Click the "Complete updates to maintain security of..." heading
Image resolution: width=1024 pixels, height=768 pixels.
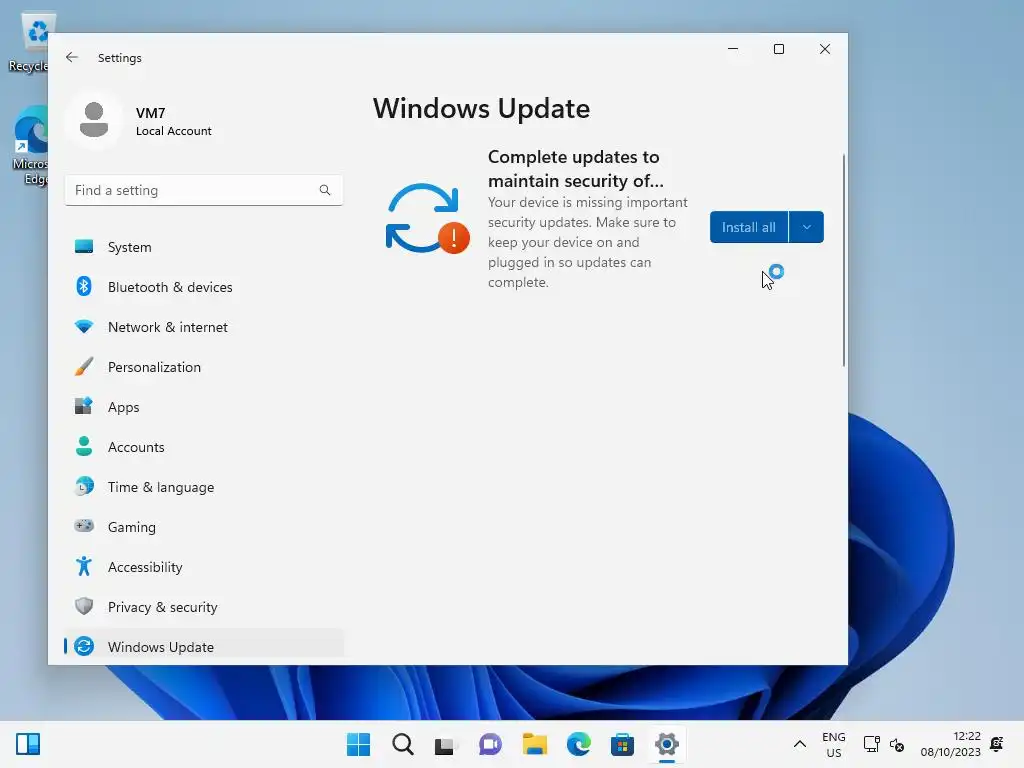pos(575,168)
